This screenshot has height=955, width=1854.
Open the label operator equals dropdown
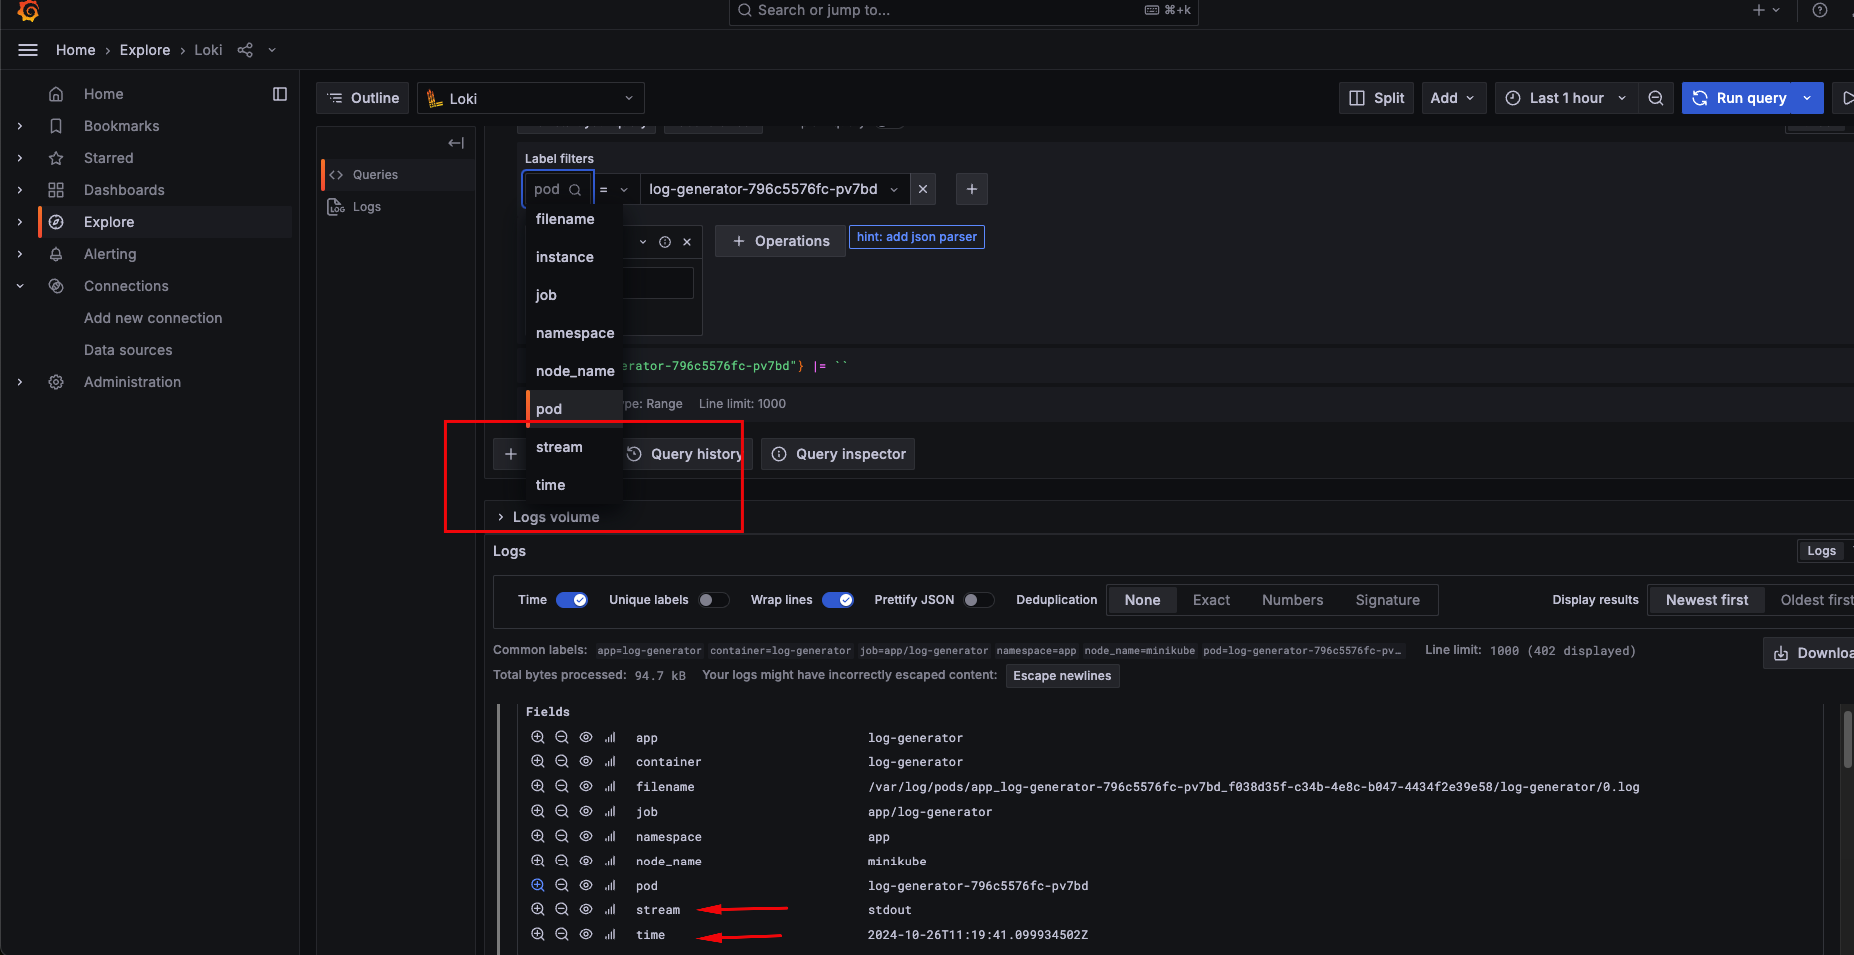point(614,189)
